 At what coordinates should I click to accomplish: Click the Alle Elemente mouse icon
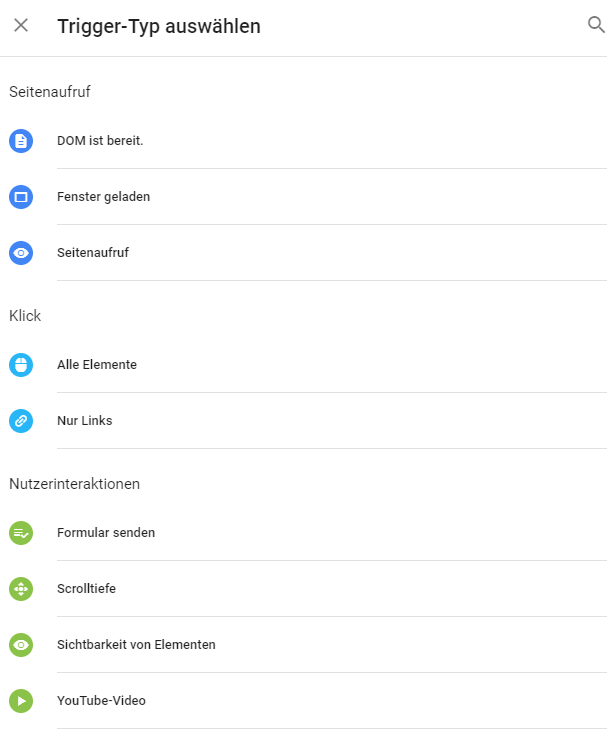(21, 365)
